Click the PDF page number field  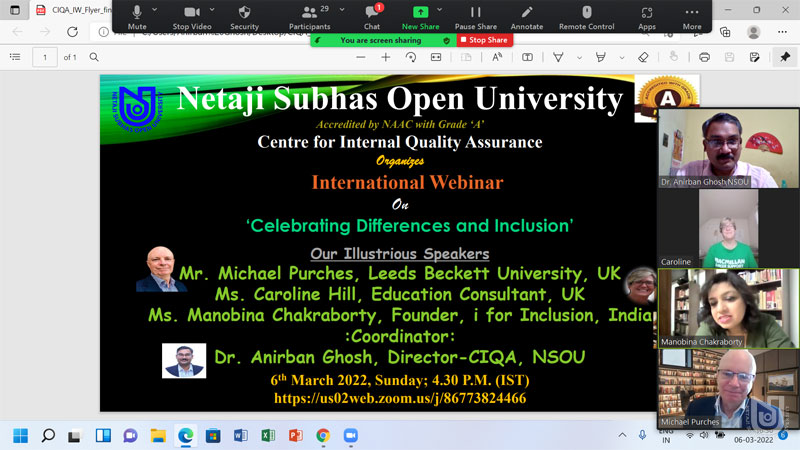(45, 57)
